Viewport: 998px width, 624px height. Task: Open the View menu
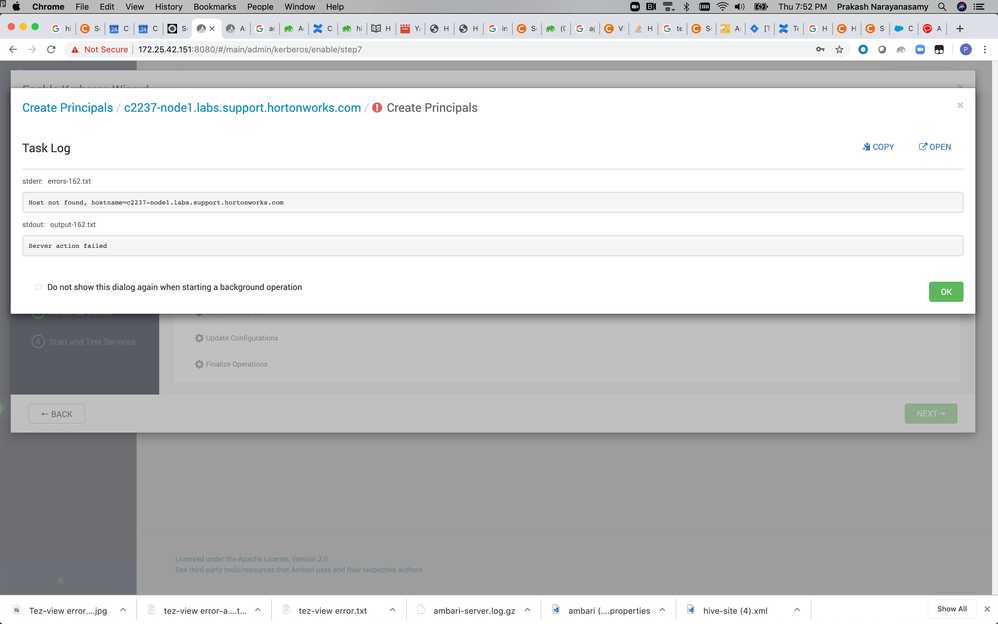134,6
